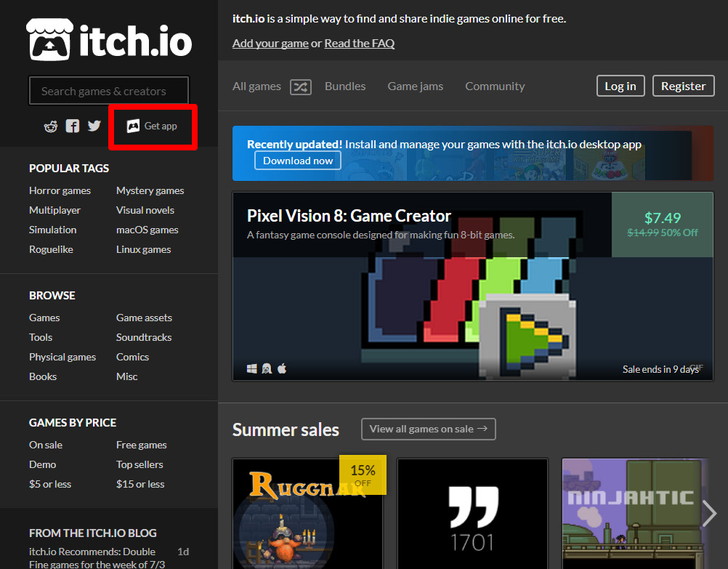Browse the Tools category
Viewport: 728px width, 569px height.
coord(40,337)
